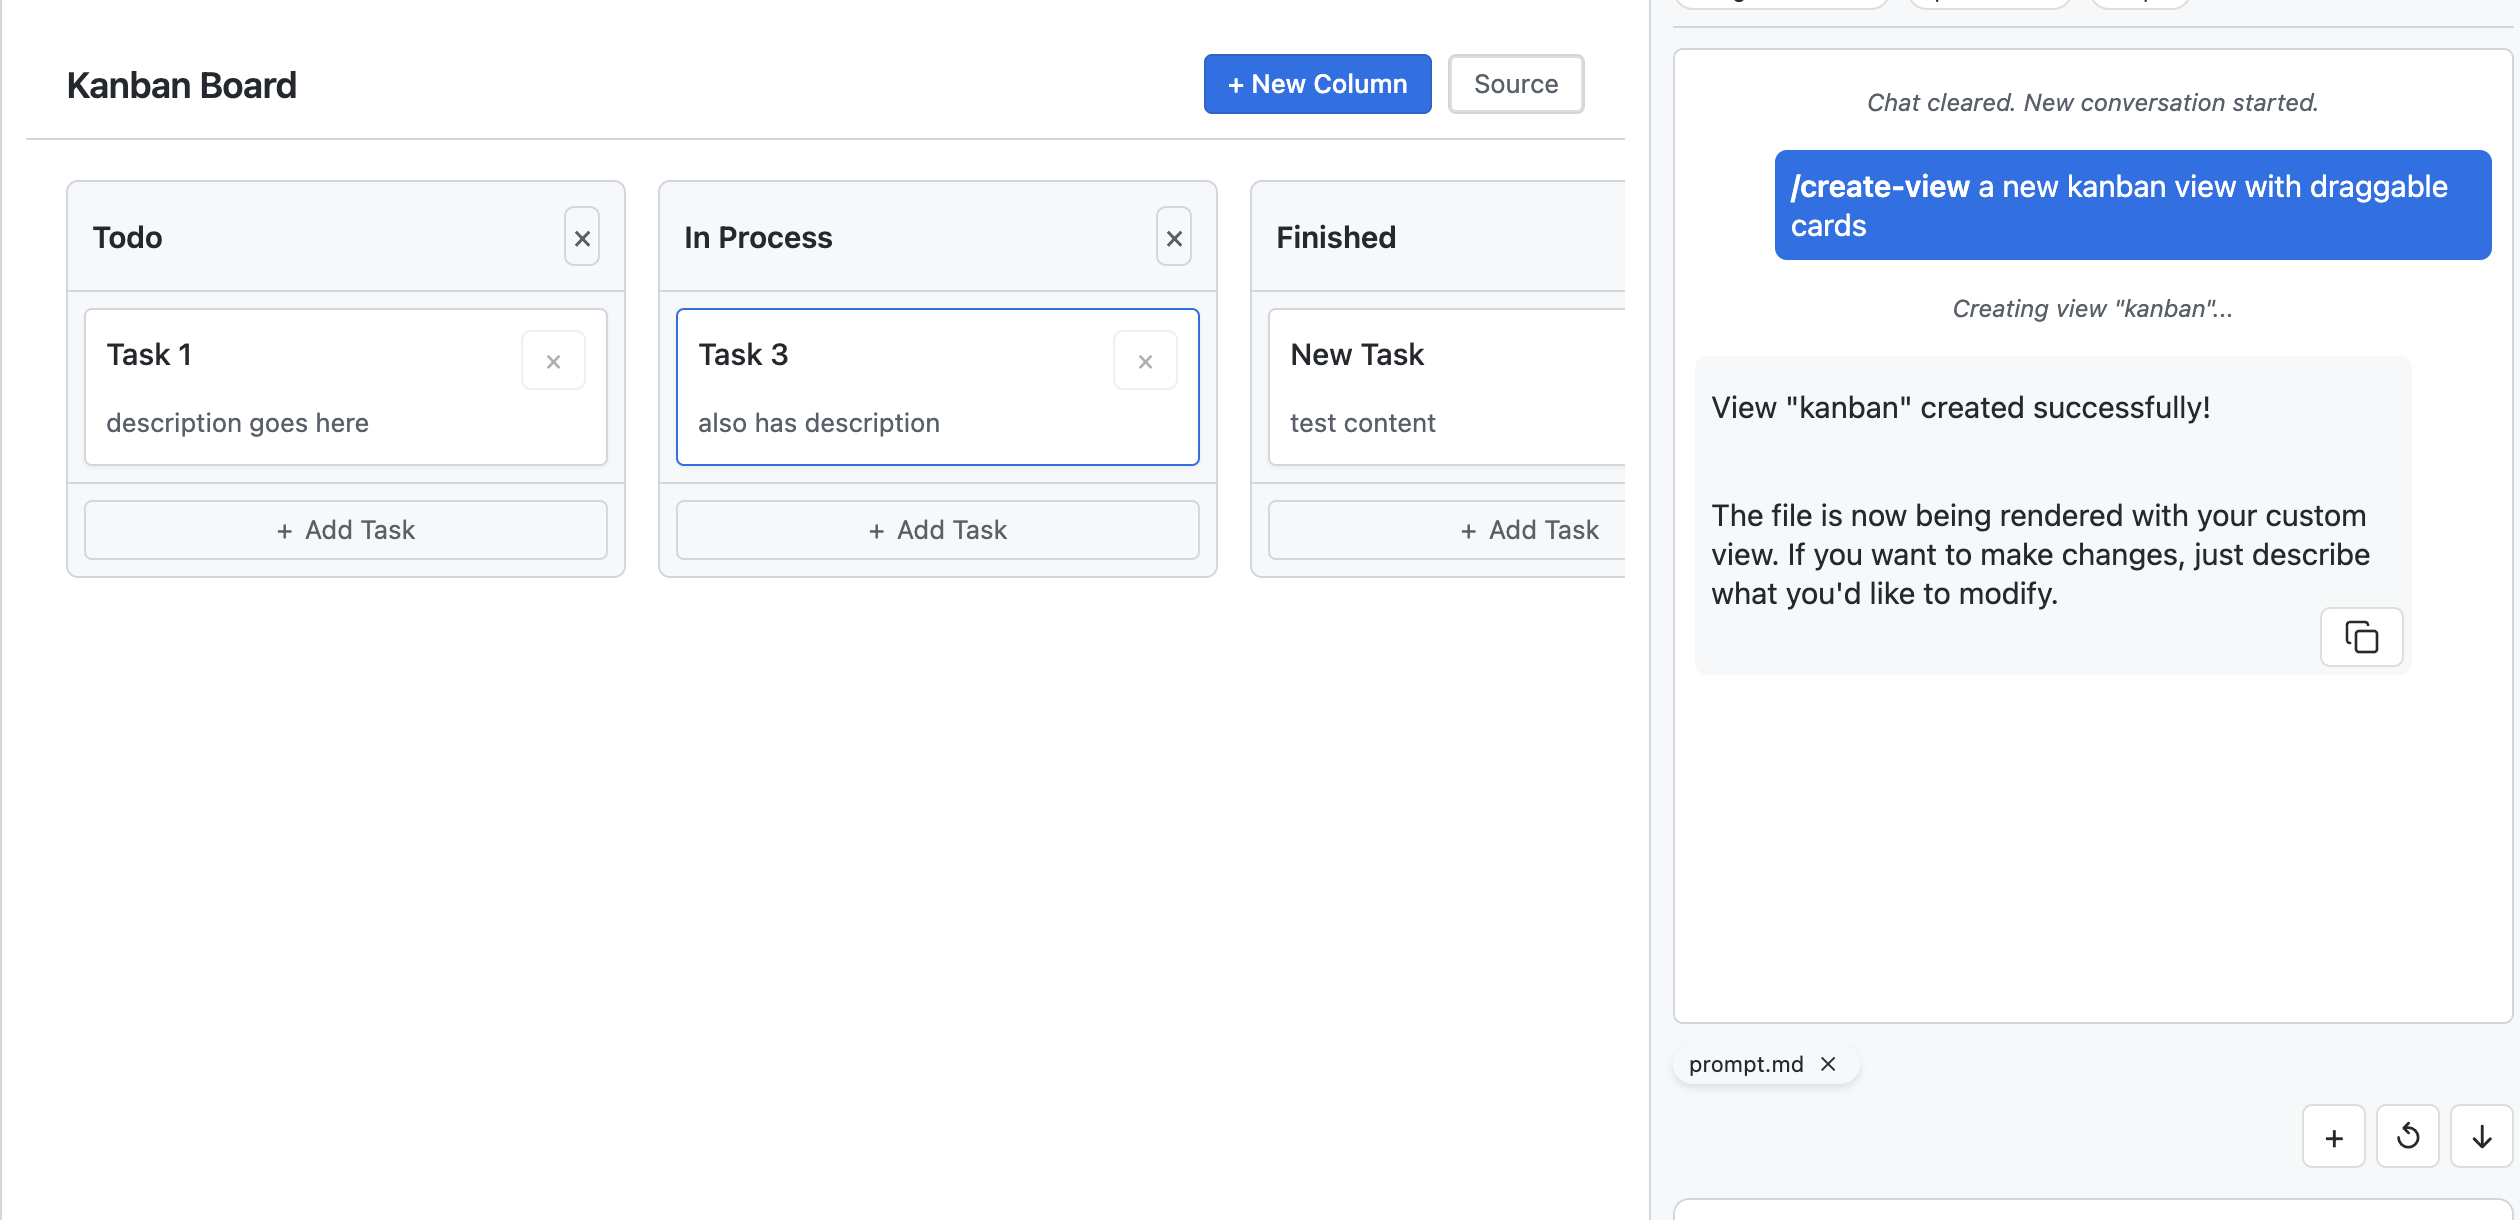Delete Task 3 from In Process
Viewport: 2520px width, 1220px height.
(1145, 359)
